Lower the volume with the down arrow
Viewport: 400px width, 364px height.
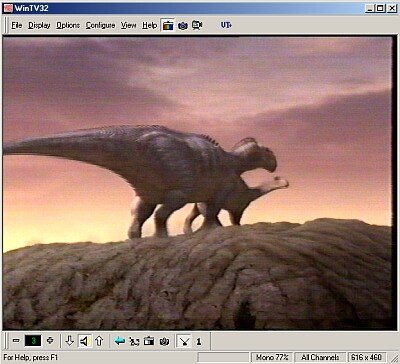[69, 341]
